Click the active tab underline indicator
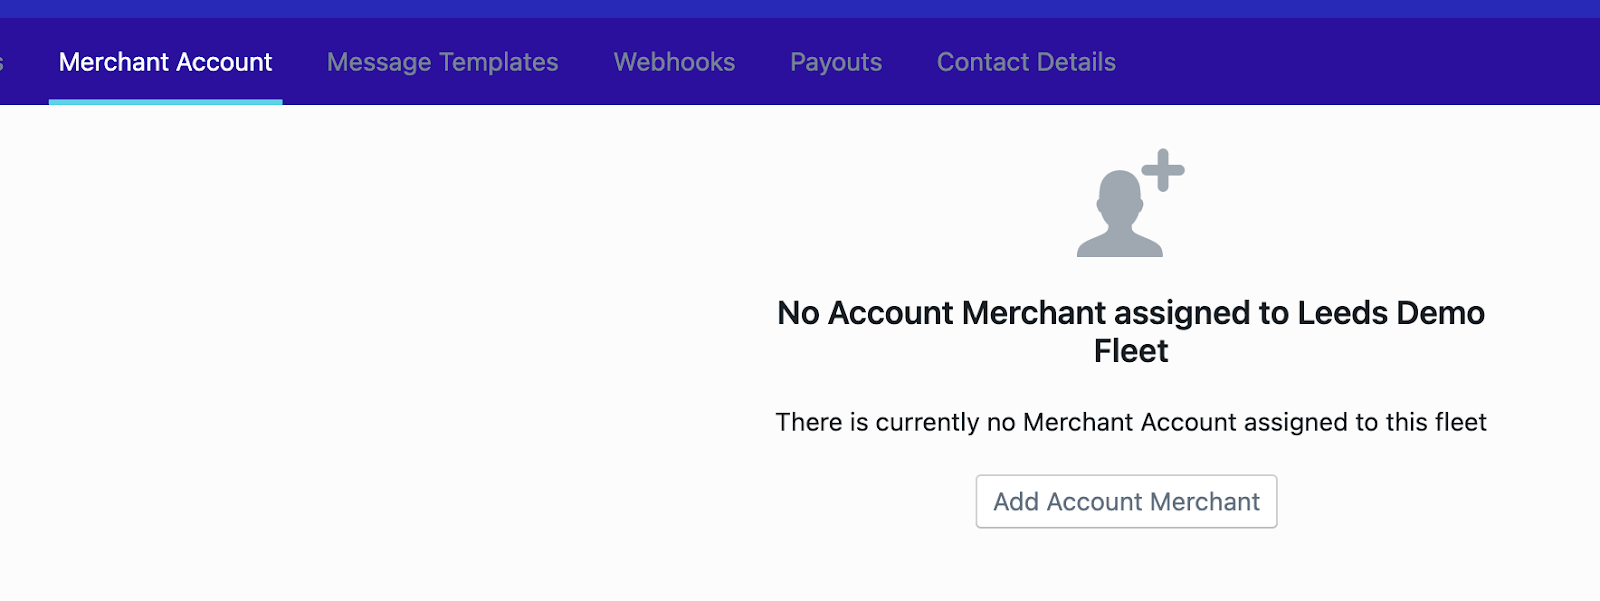Screen dimensions: 1600x601 tap(164, 99)
